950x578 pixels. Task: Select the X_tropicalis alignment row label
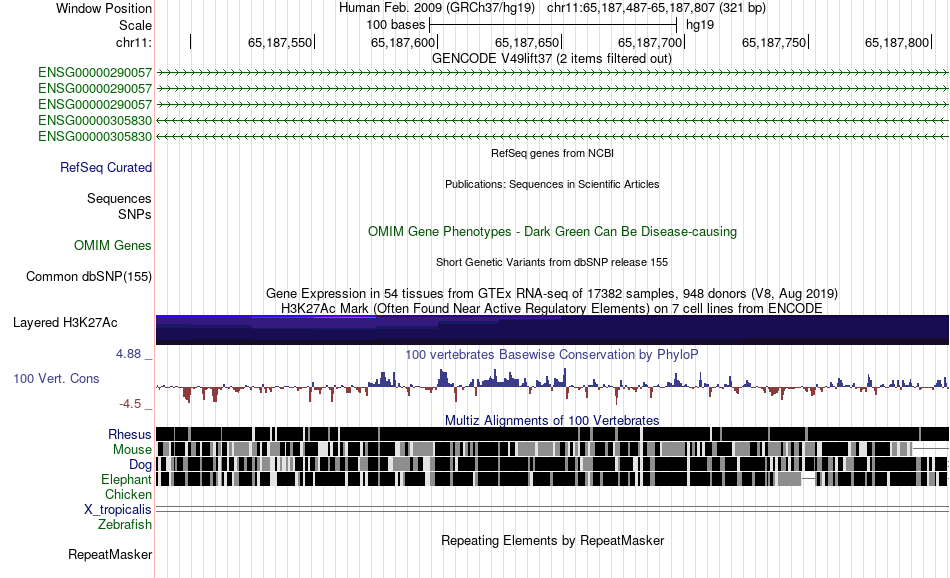[118, 510]
